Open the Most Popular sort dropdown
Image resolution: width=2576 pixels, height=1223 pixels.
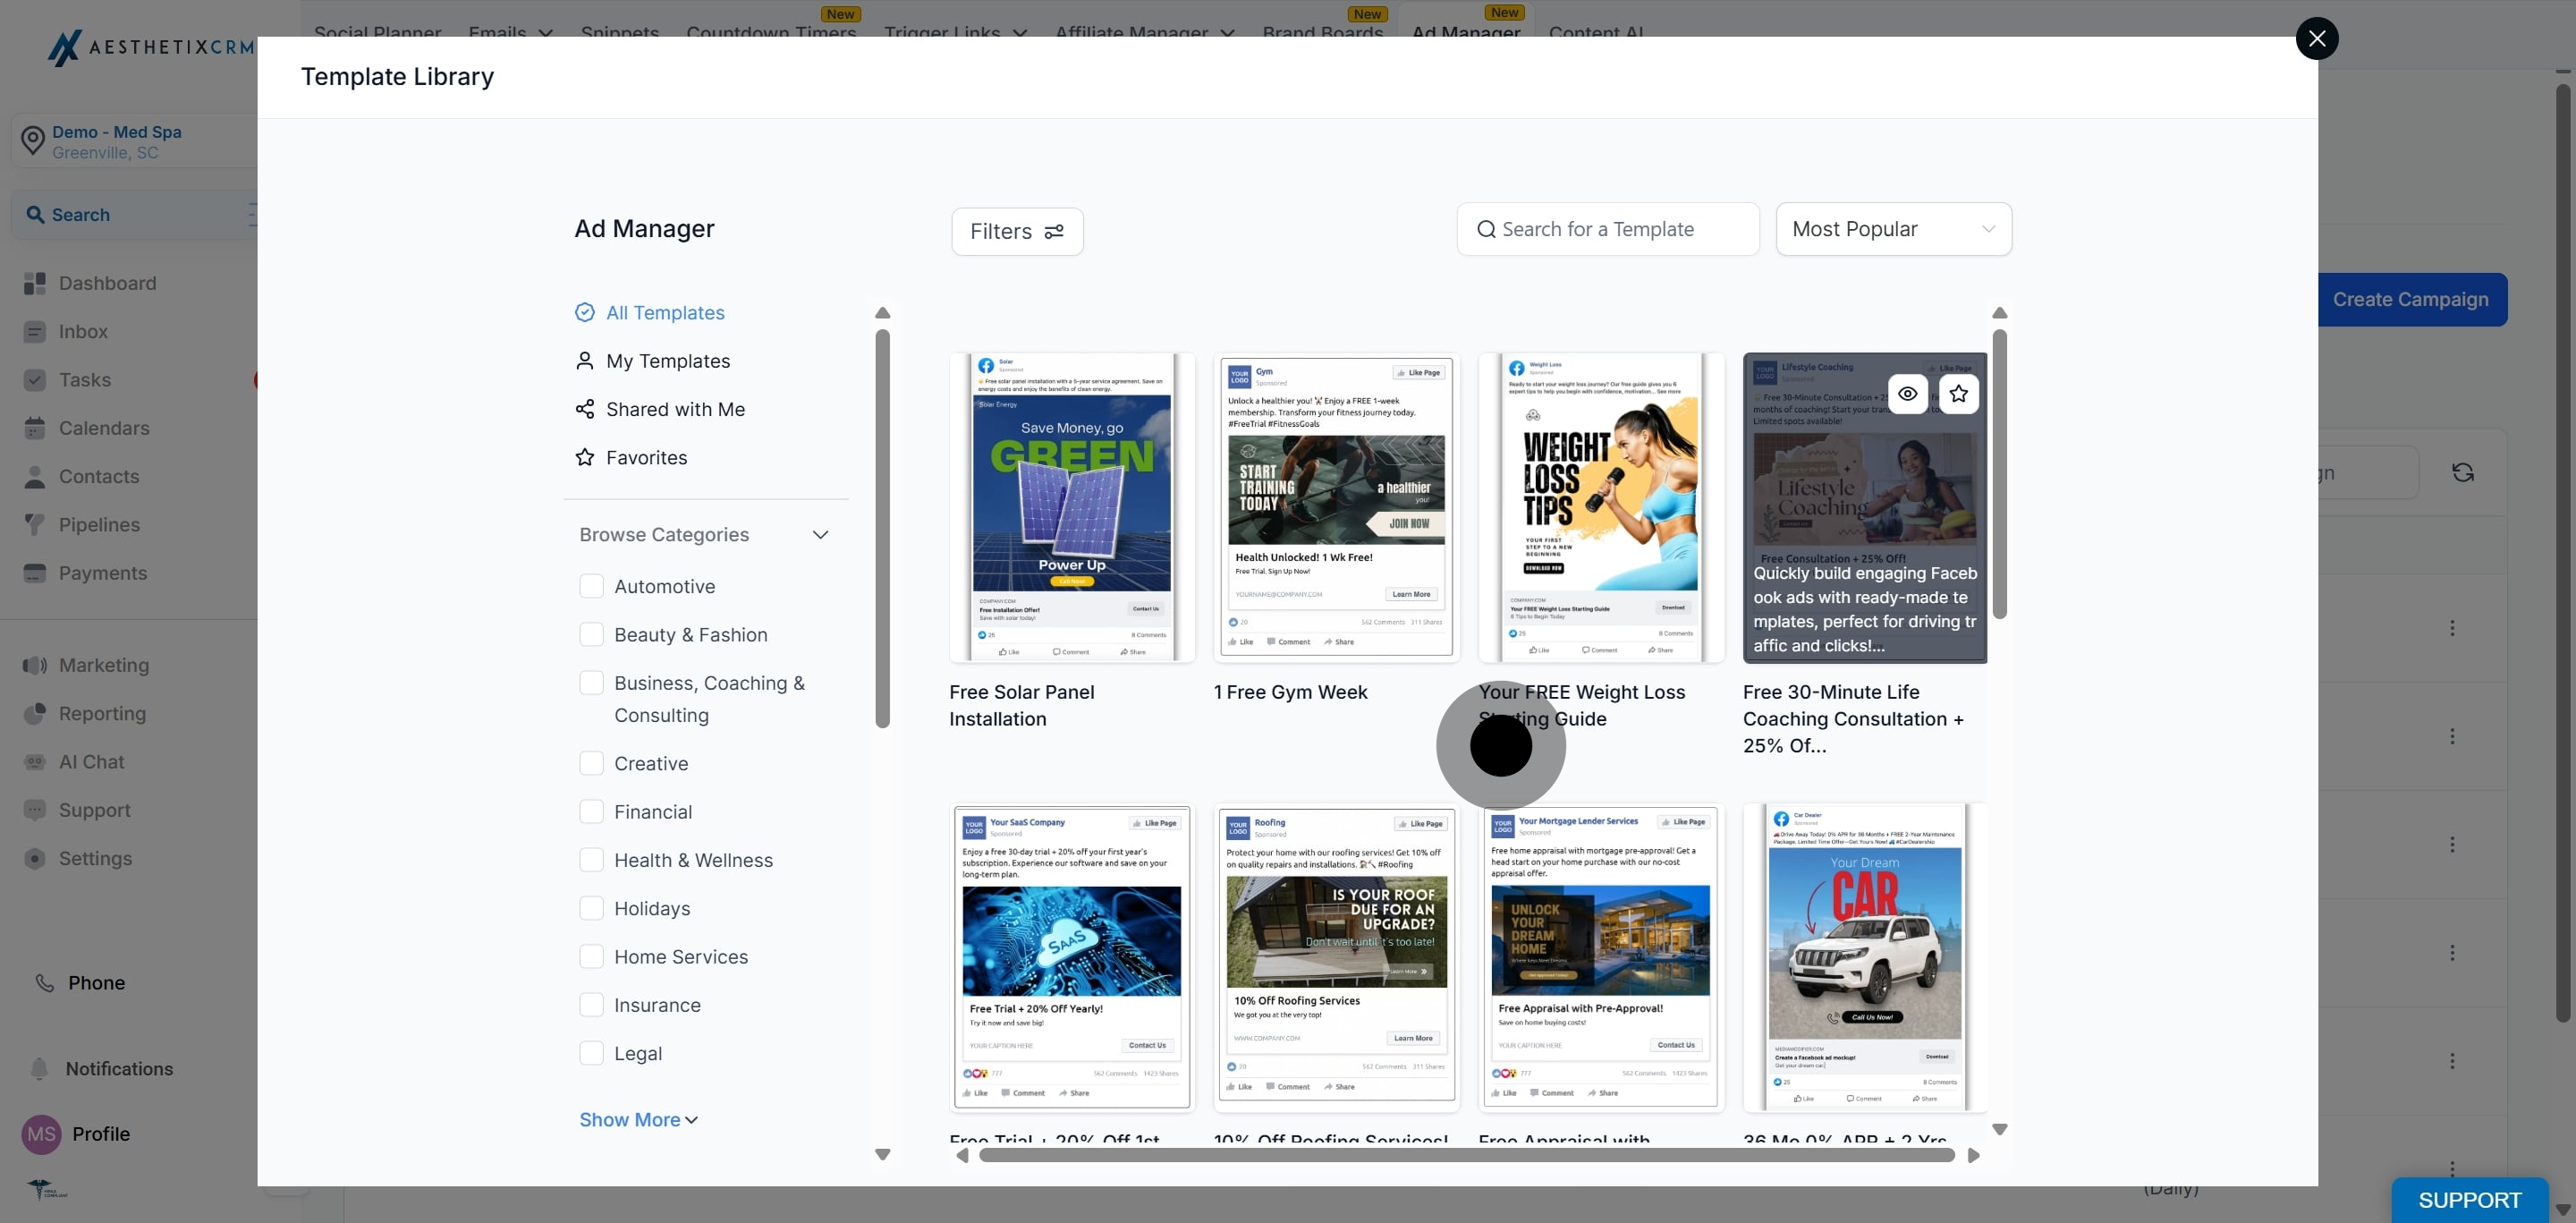point(1893,229)
